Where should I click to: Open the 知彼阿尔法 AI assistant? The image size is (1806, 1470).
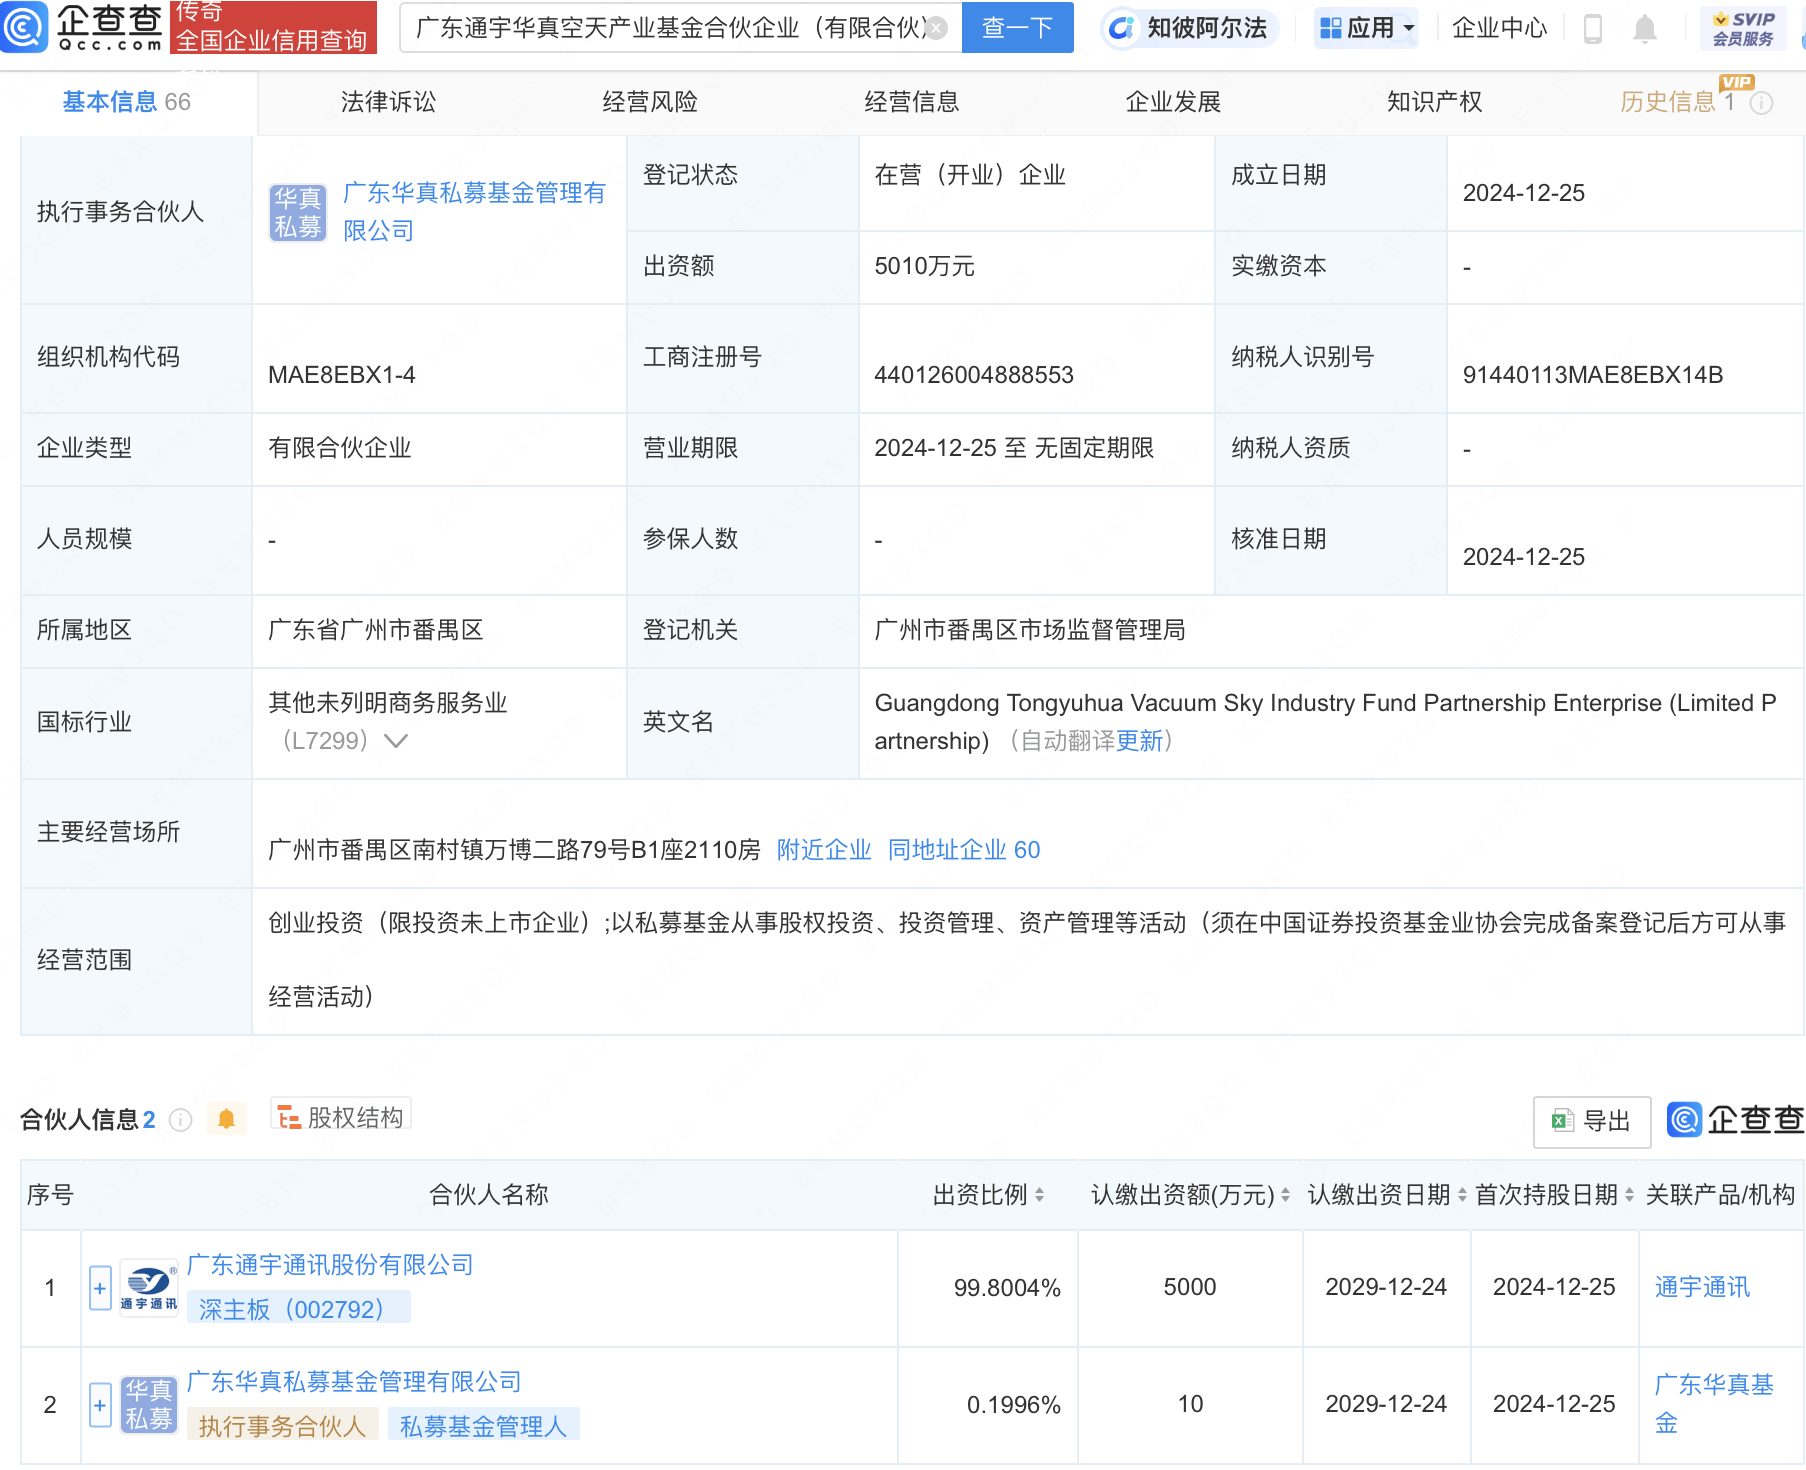point(1188,28)
